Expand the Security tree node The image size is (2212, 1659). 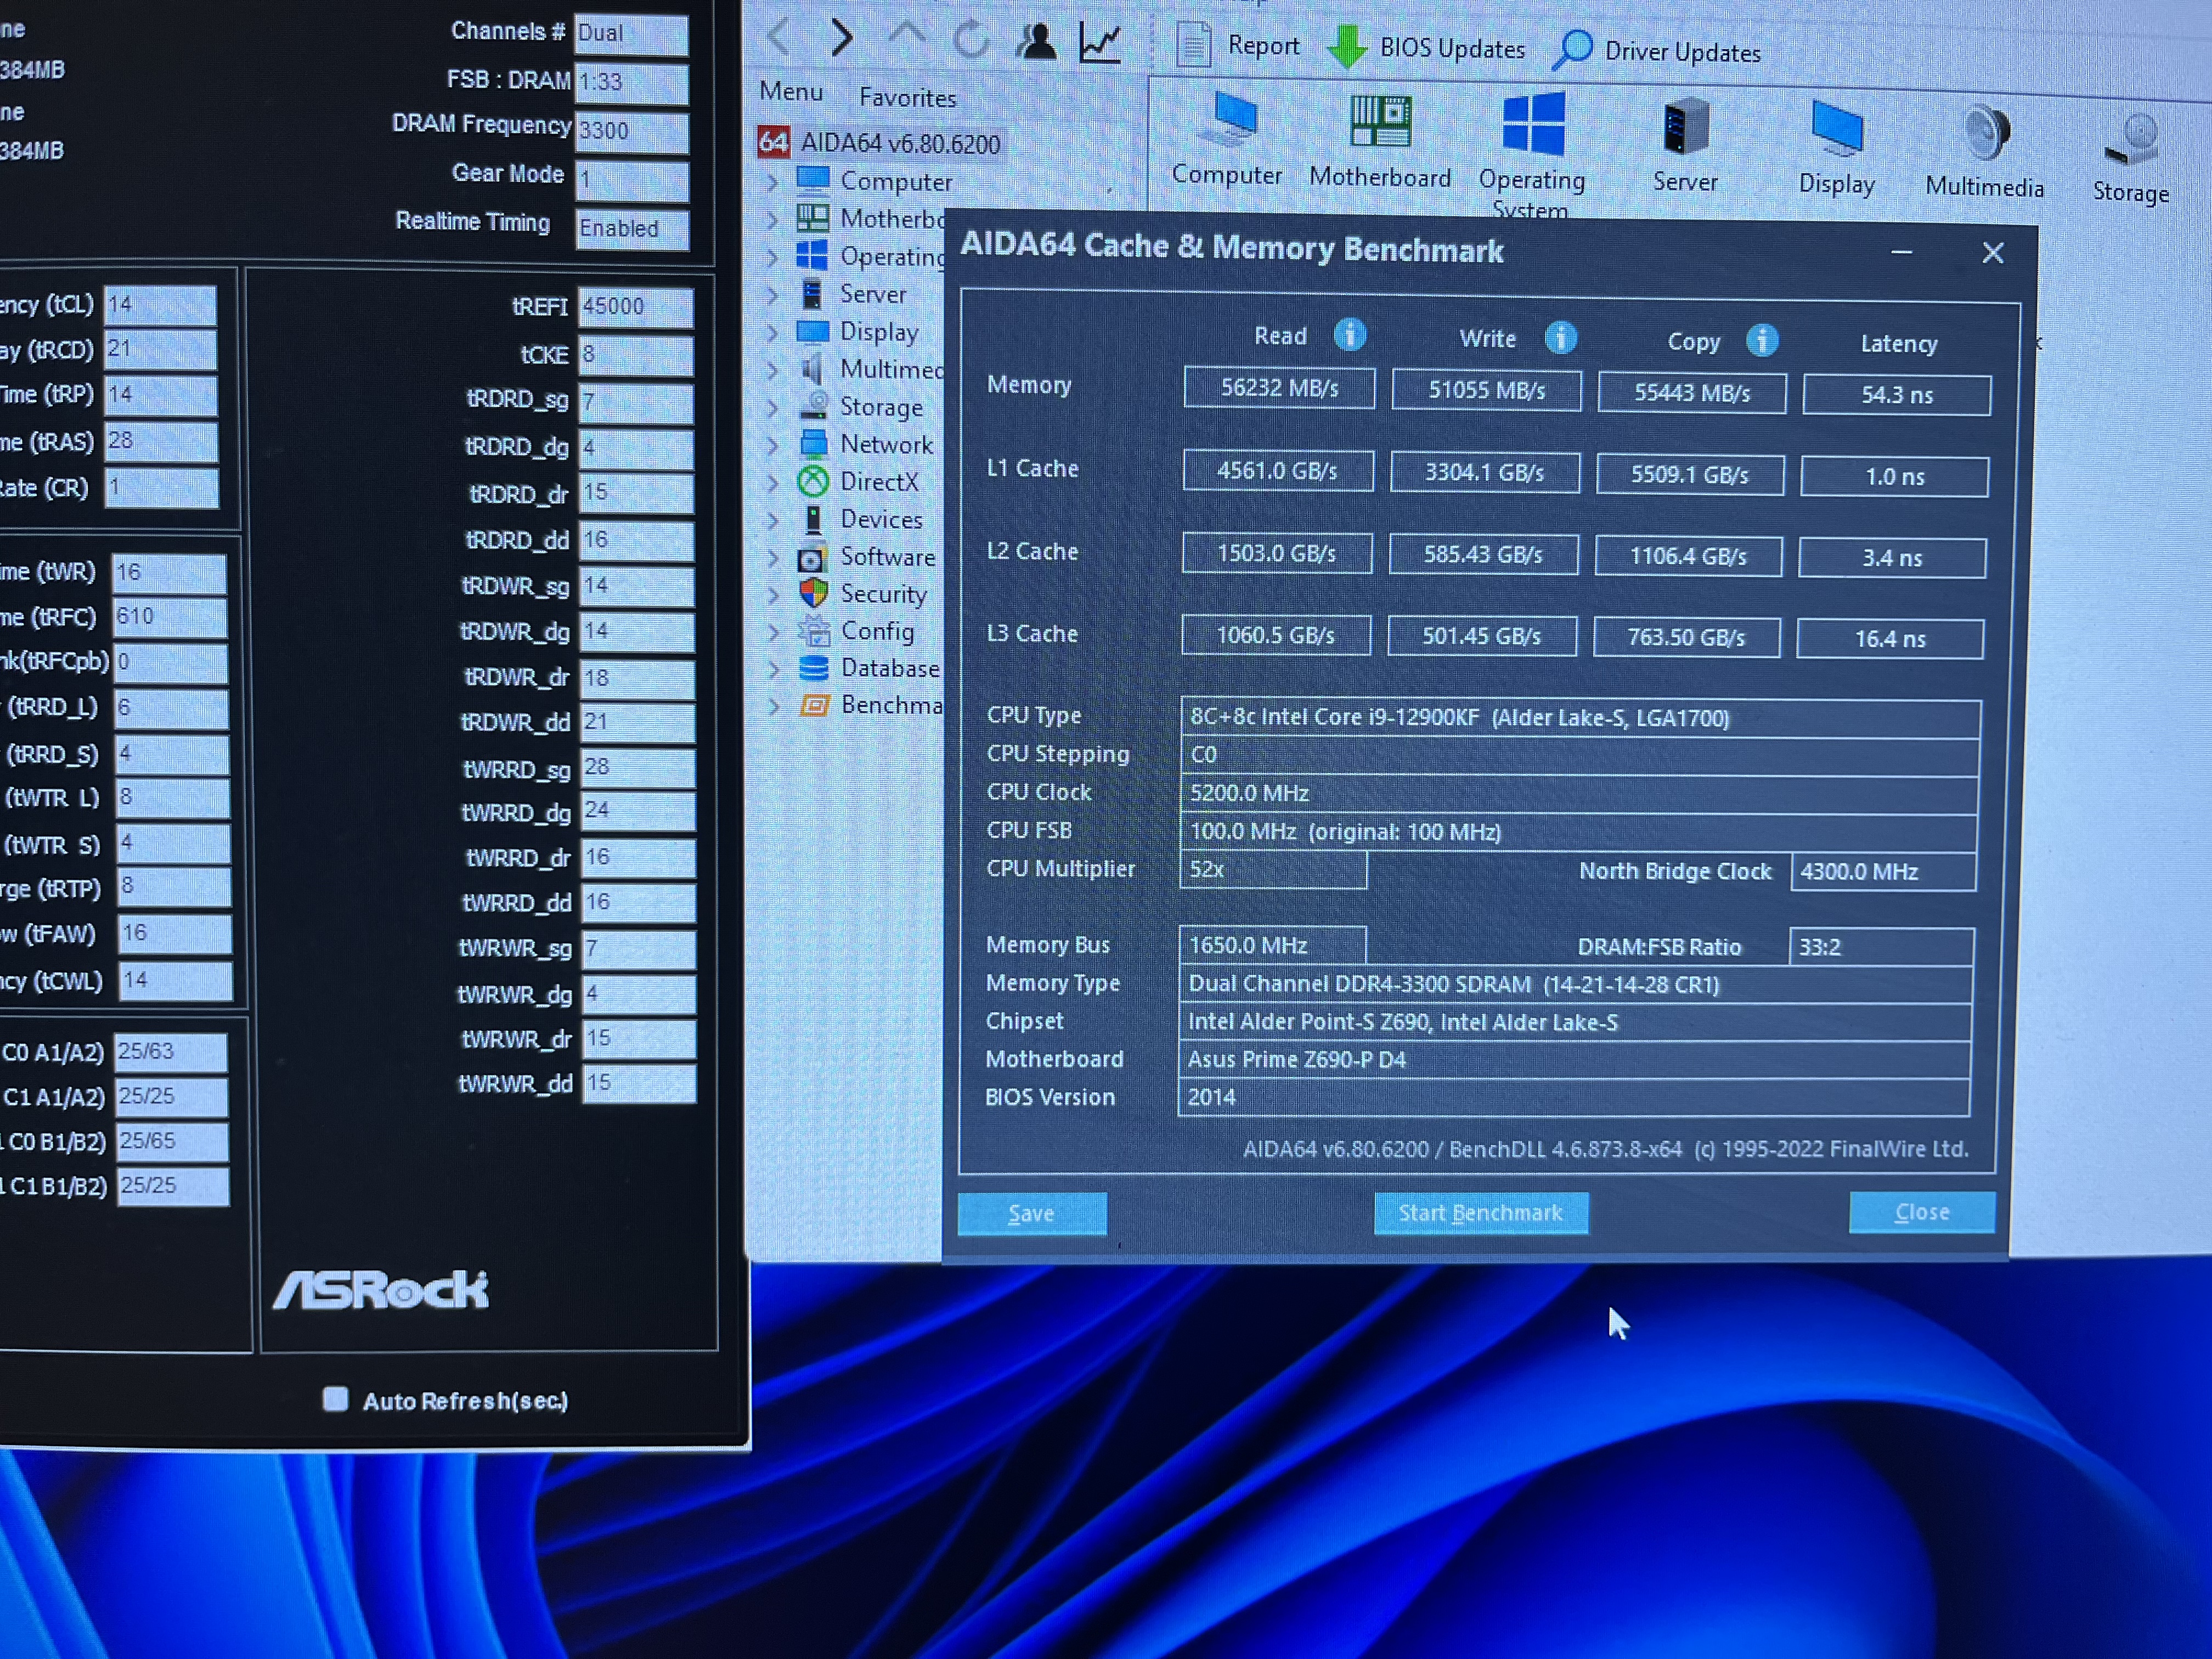(773, 595)
